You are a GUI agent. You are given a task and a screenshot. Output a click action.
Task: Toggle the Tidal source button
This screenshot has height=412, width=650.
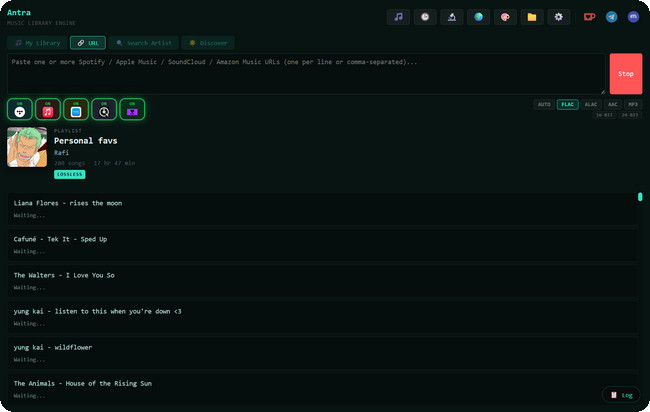19,109
